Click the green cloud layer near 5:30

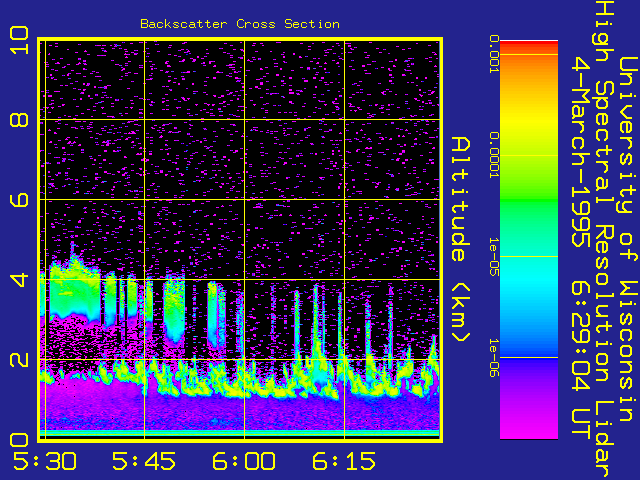coord(74,291)
